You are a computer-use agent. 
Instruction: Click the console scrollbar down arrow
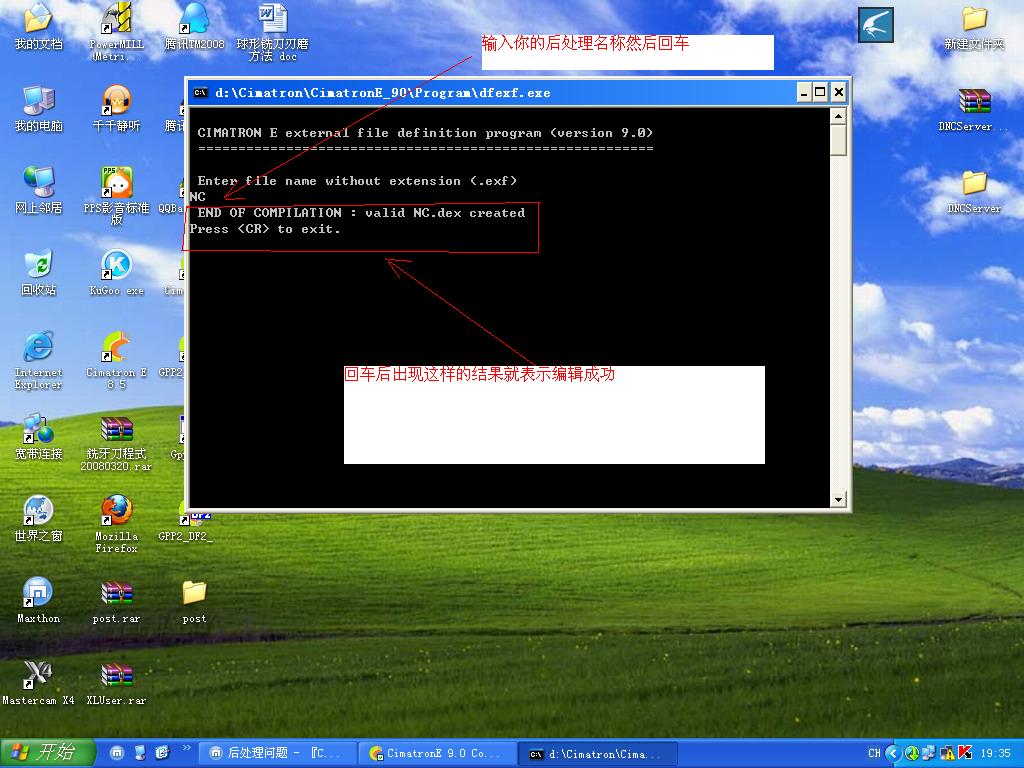[x=839, y=499]
